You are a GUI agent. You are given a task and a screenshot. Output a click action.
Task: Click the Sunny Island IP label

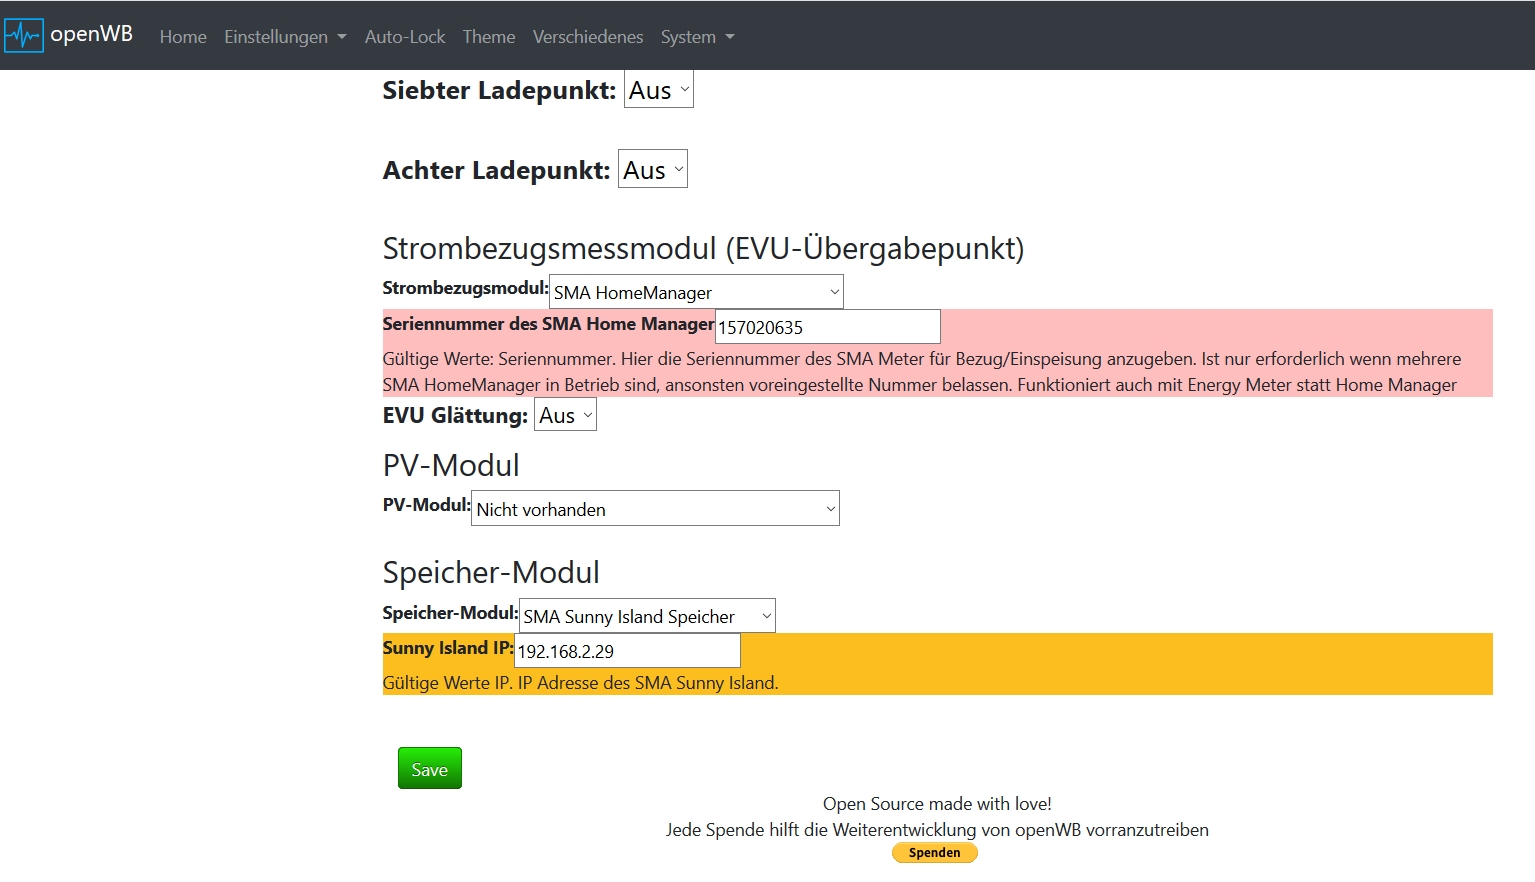pos(448,648)
